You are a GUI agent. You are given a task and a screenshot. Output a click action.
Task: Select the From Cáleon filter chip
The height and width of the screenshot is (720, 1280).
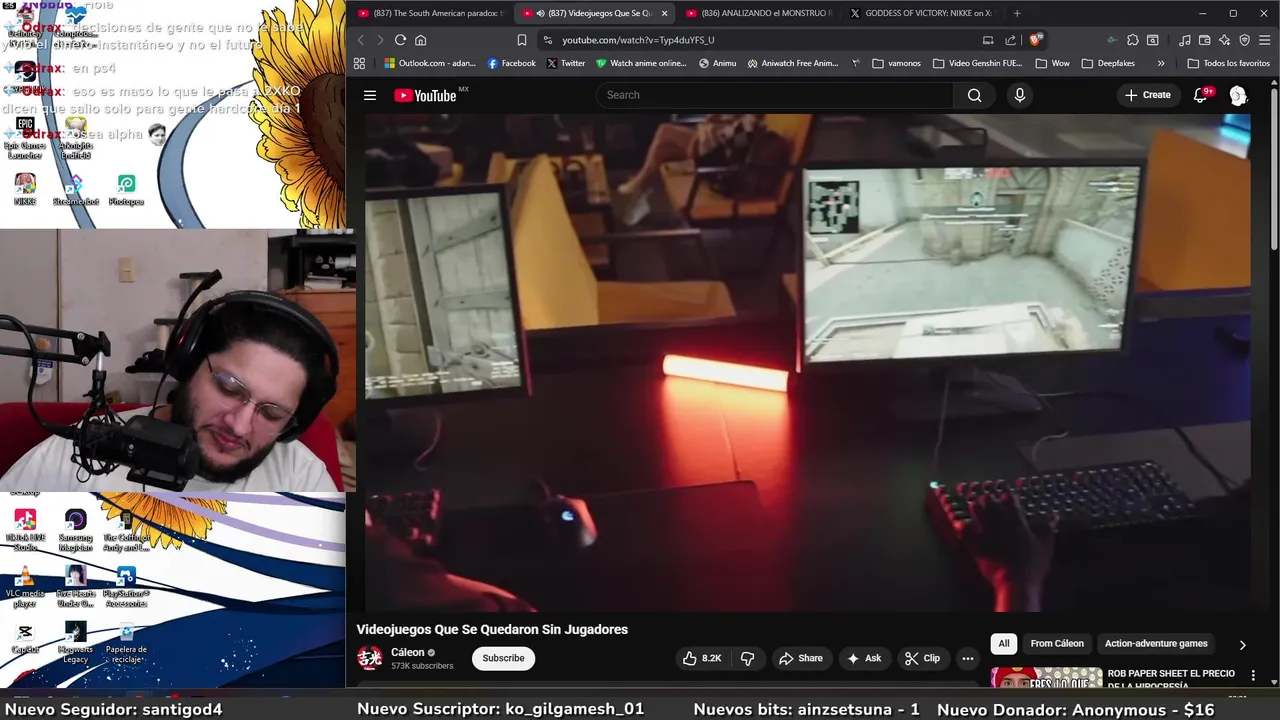tap(1057, 644)
